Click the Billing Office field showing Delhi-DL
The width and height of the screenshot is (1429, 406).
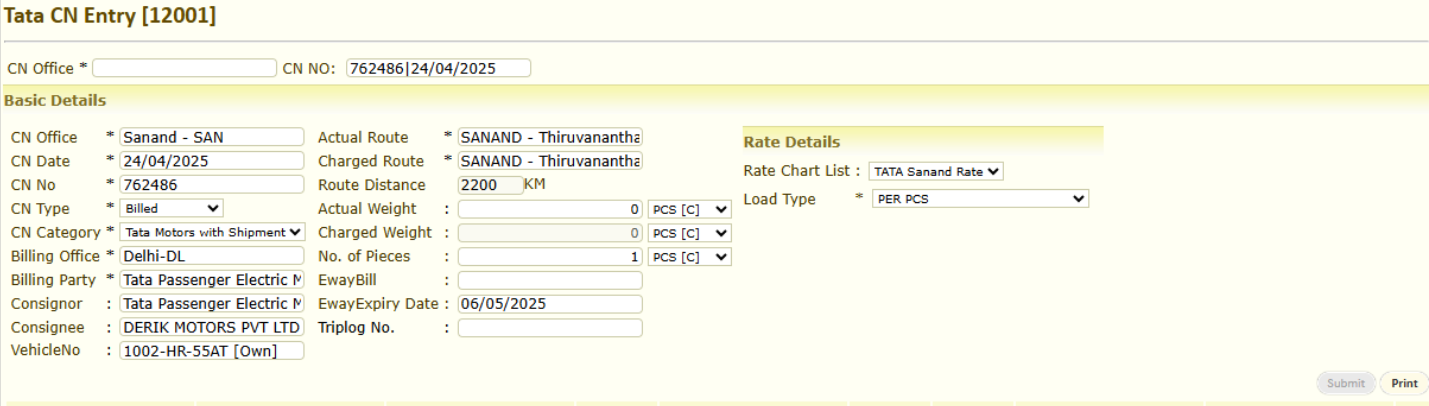coord(211,256)
